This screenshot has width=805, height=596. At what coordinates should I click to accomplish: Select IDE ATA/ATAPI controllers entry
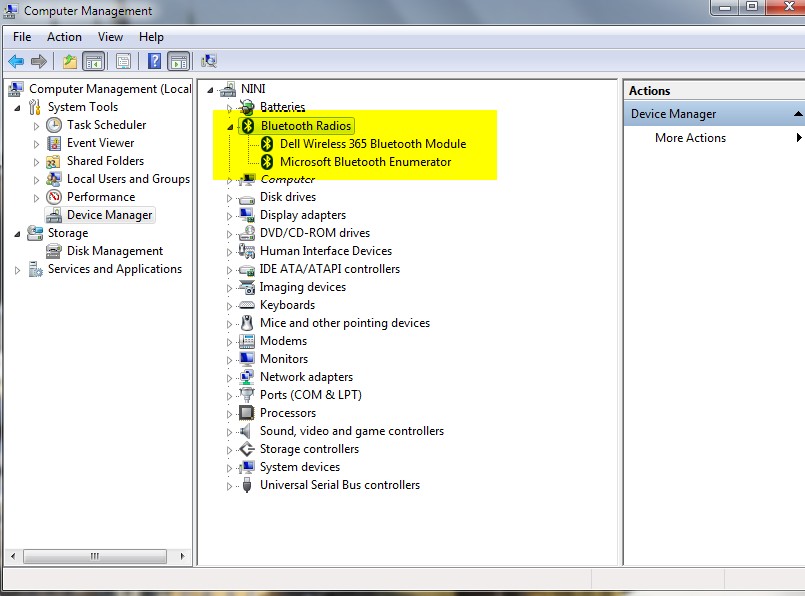330,268
